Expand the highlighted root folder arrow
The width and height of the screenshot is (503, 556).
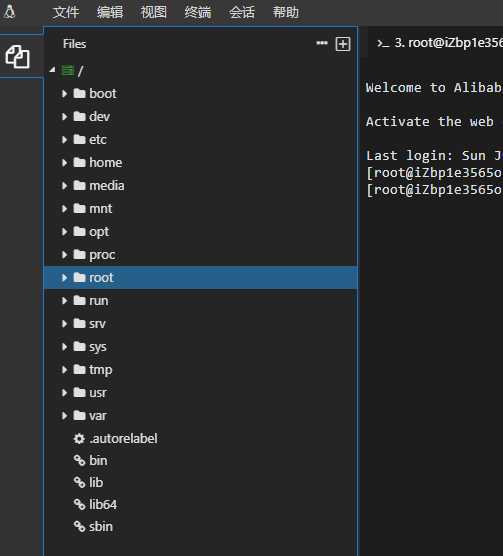click(65, 278)
